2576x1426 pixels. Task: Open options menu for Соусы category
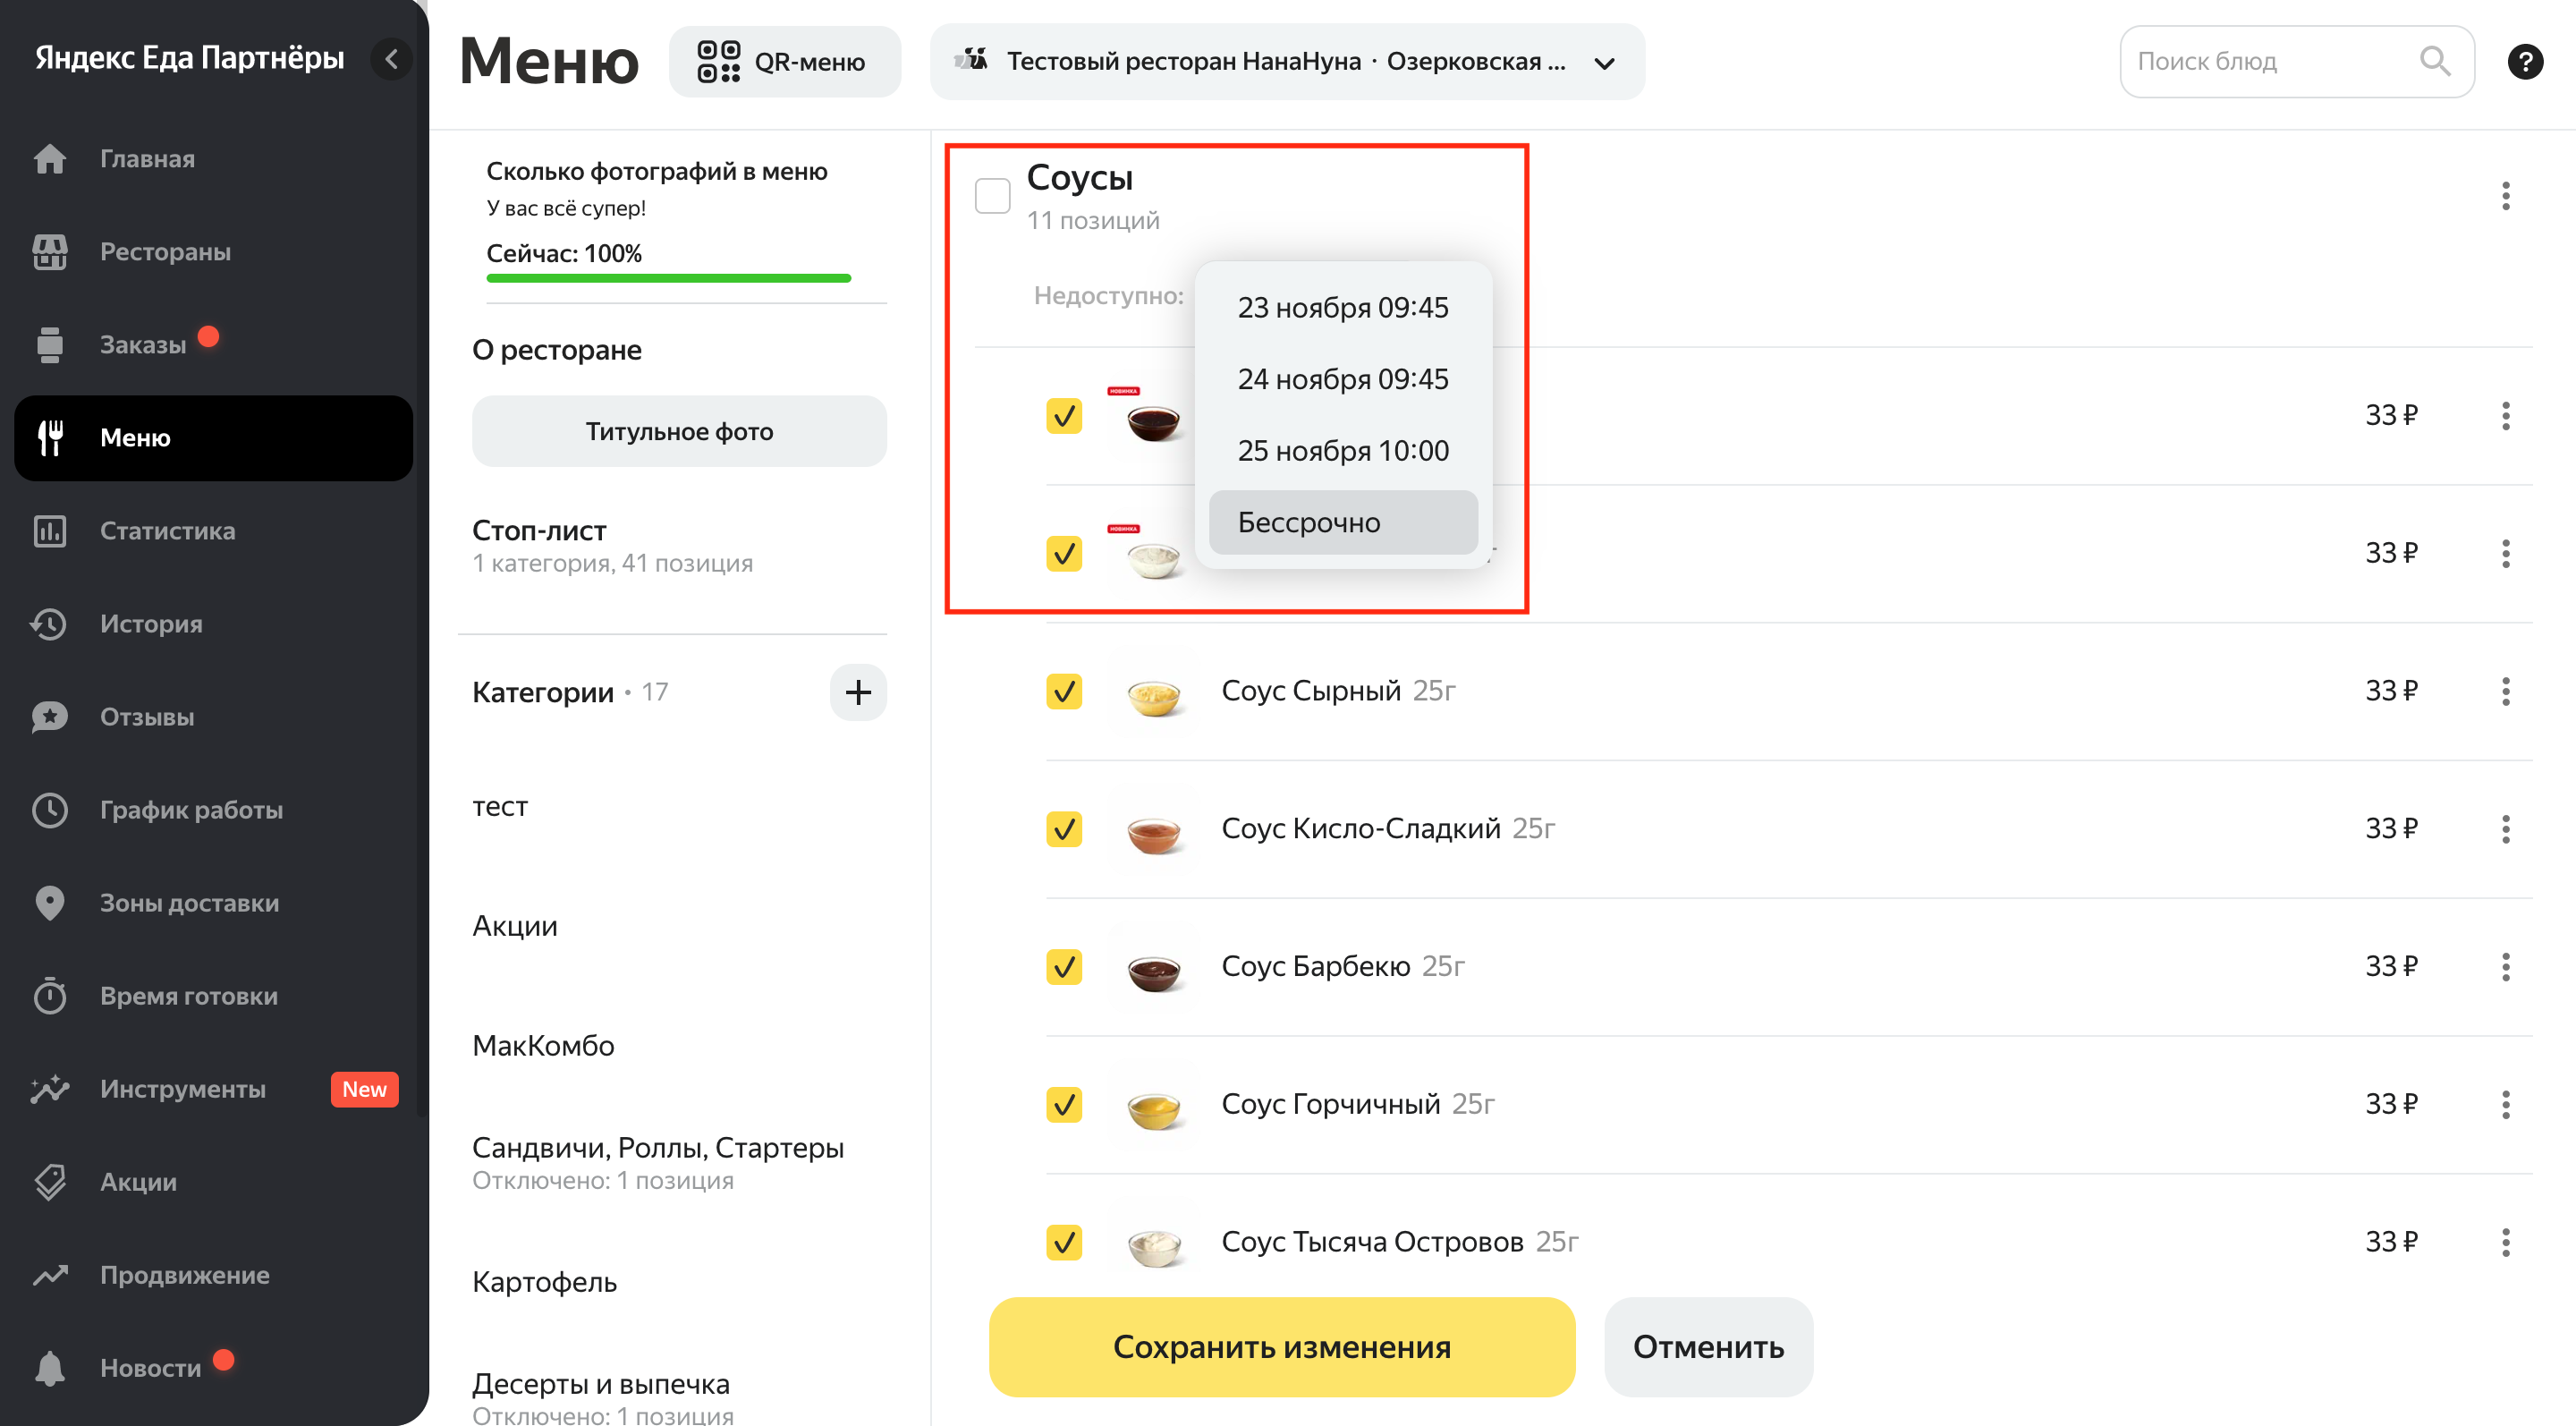pyautogui.click(x=2505, y=196)
